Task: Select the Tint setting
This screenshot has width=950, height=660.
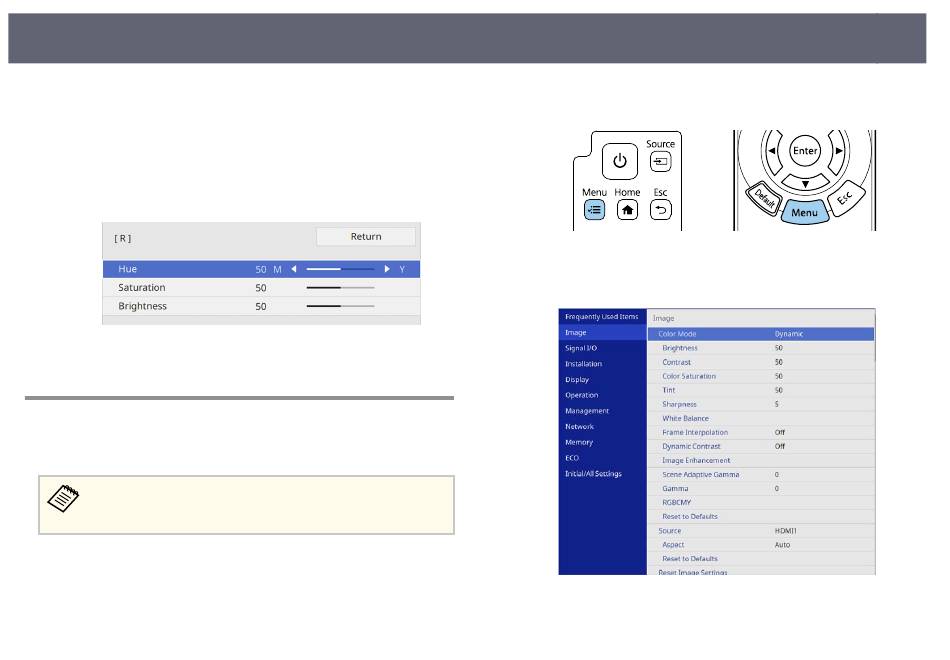Action: pyautogui.click(x=761, y=390)
